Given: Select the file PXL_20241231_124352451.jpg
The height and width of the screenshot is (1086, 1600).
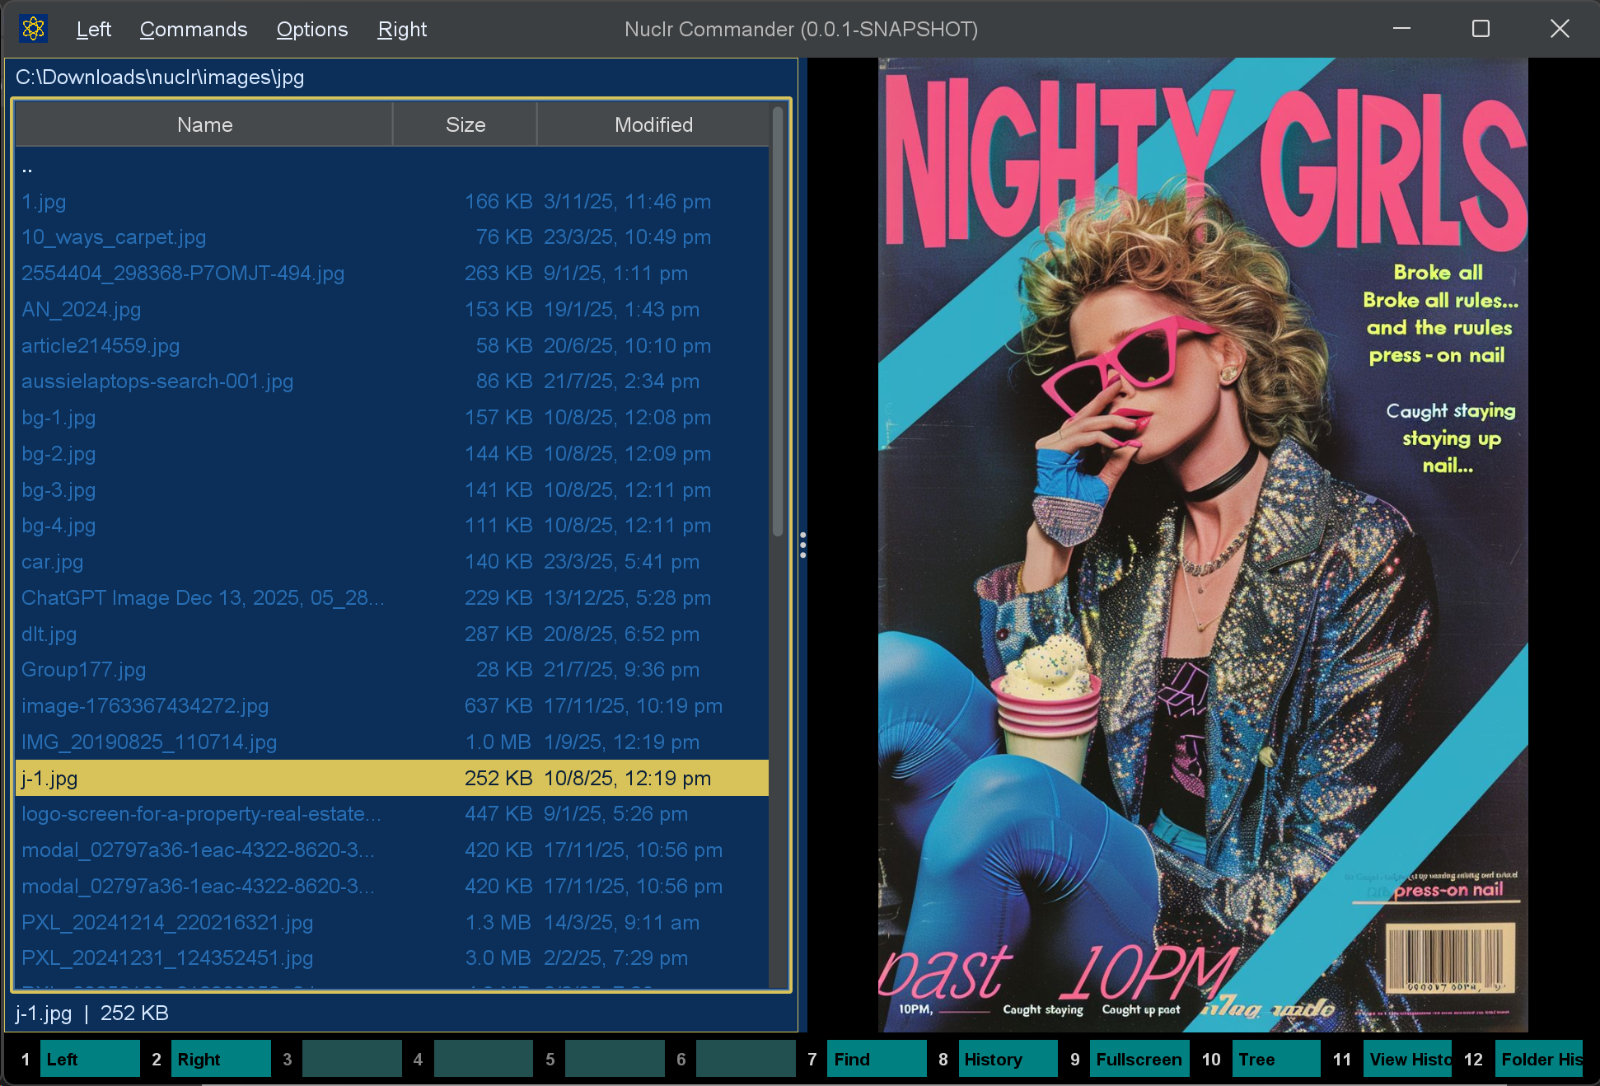Looking at the screenshot, I should (392, 958).
